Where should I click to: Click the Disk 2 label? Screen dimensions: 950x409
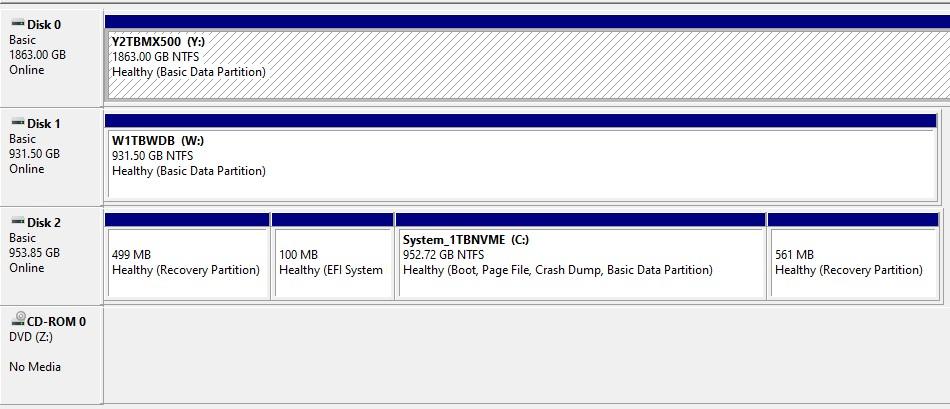point(44,222)
